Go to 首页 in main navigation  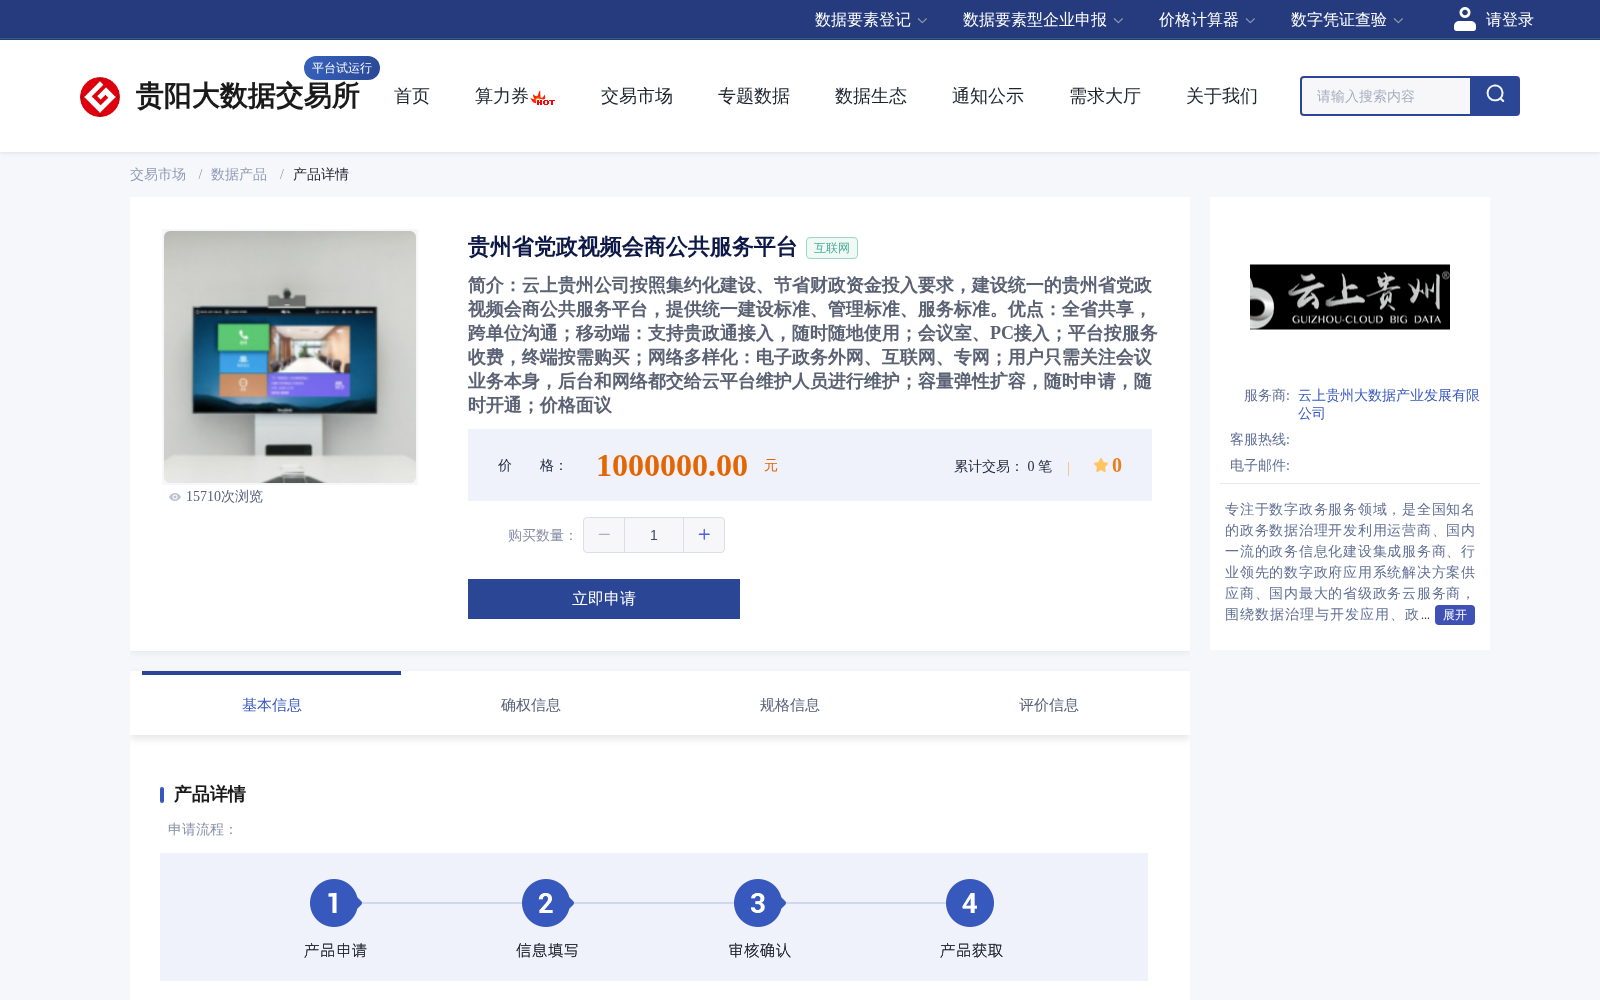click(x=412, y=96)
